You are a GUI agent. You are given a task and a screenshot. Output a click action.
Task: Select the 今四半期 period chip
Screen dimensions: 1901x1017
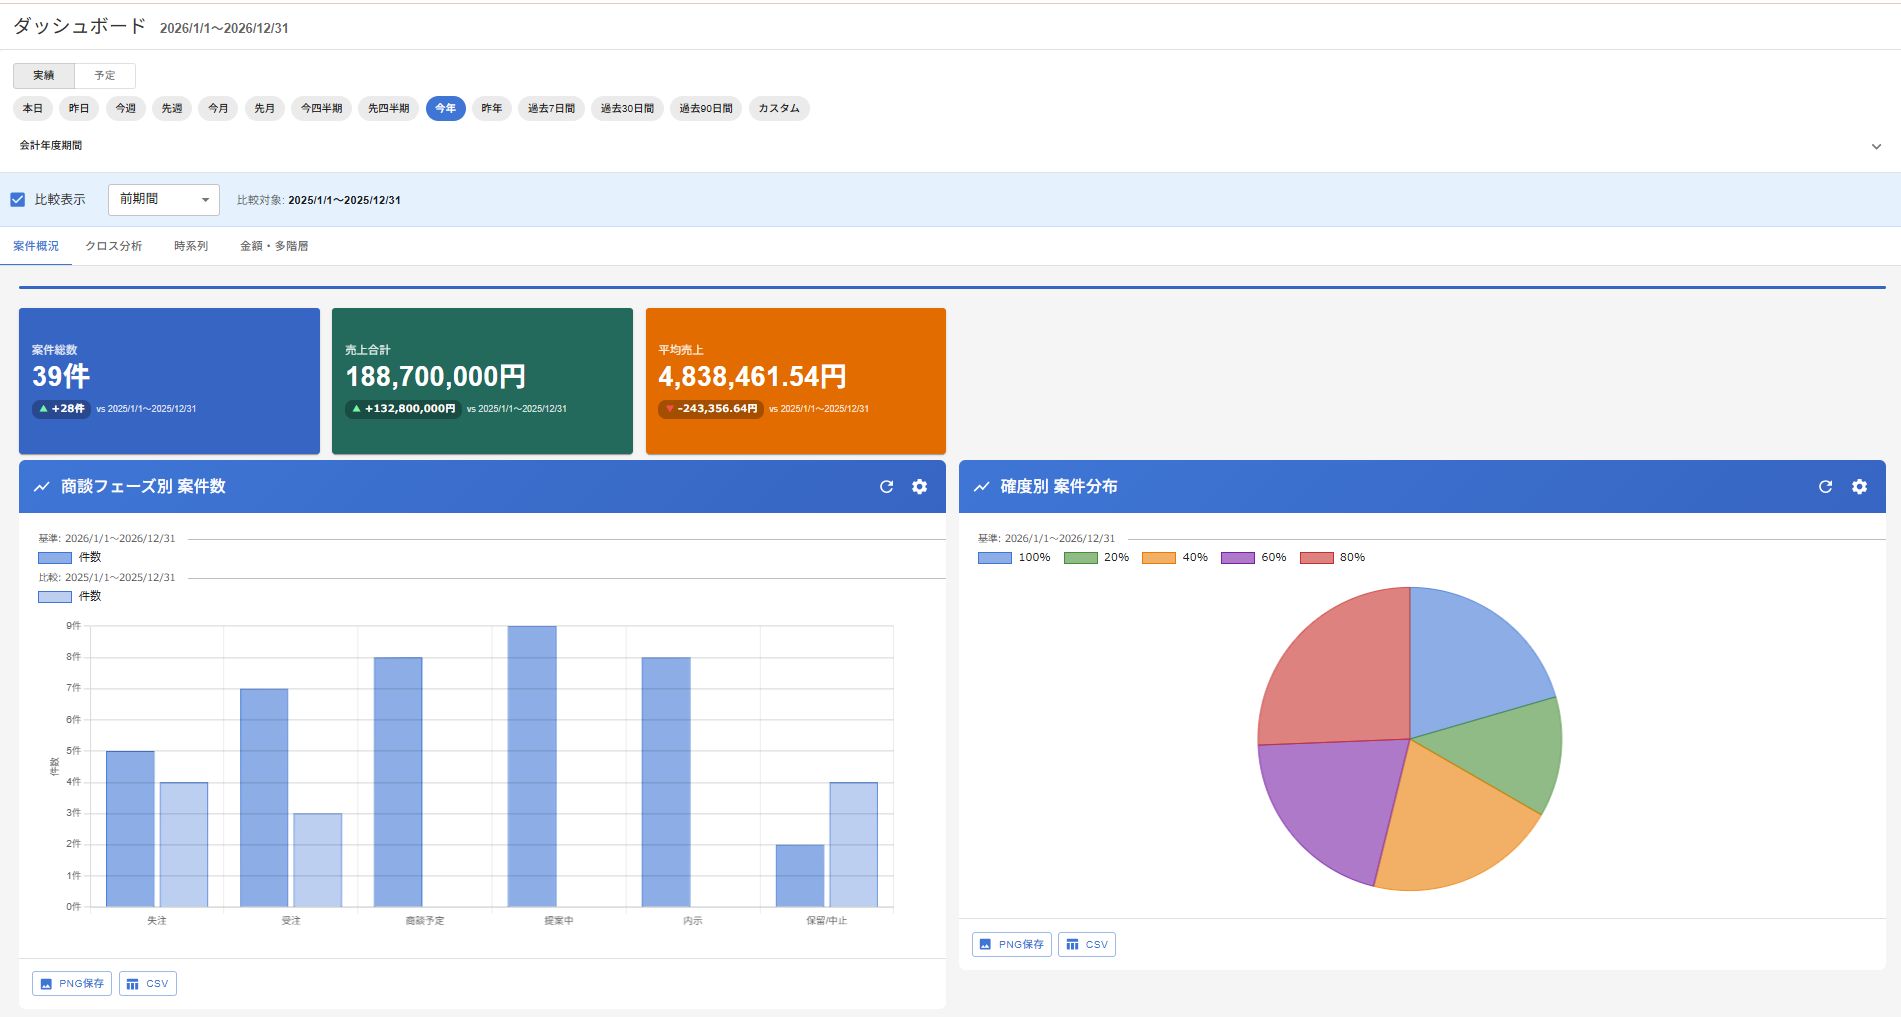pyautogui.click(x=321, y=108)
